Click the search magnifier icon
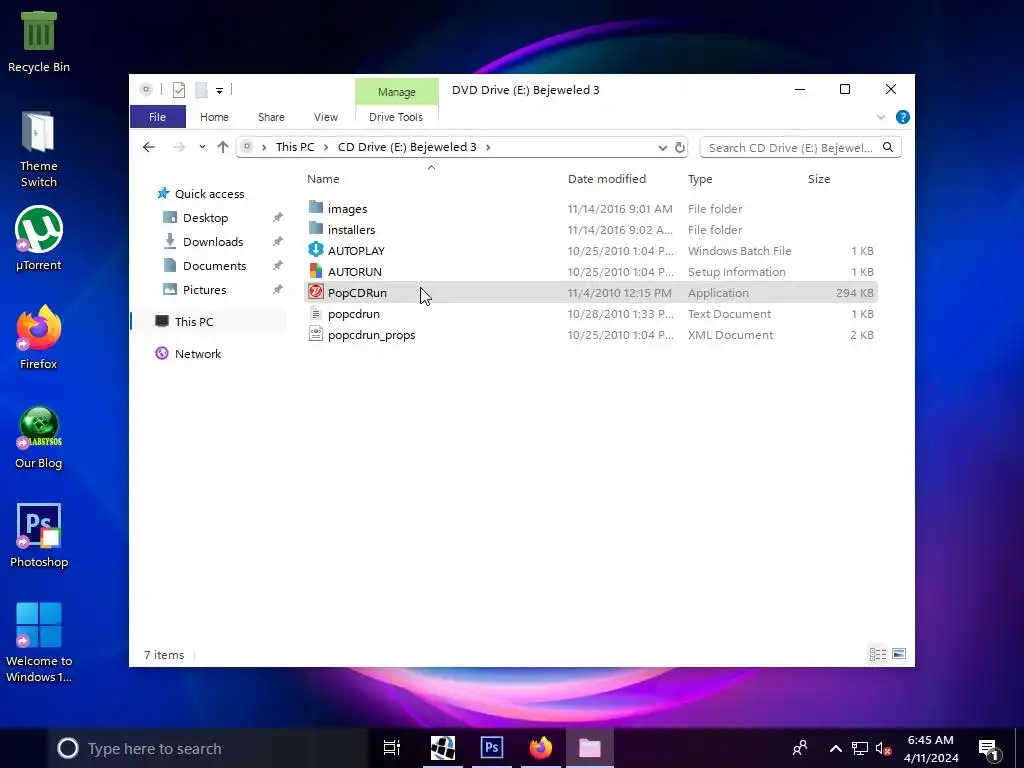Image resolution: width=1024 pixels, height=768 pixels. click(888, 147)
